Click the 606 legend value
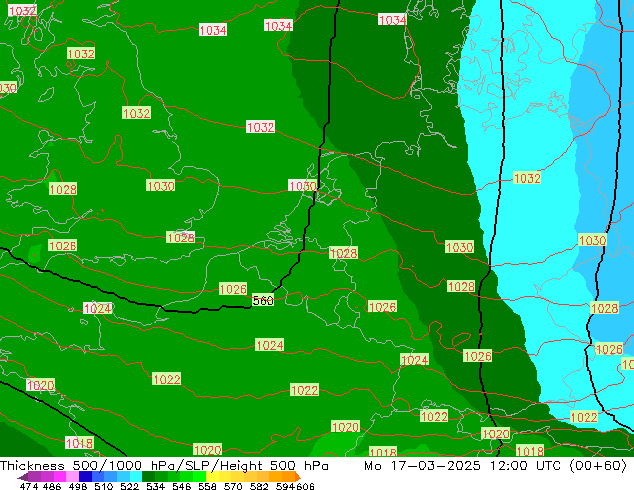634x490 pixels. click(x=305, y=486)
